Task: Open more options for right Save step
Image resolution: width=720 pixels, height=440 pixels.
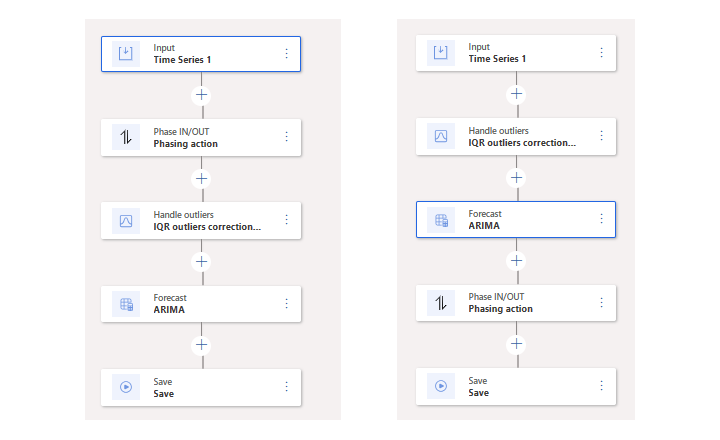Action: click(x=601, y=386)
